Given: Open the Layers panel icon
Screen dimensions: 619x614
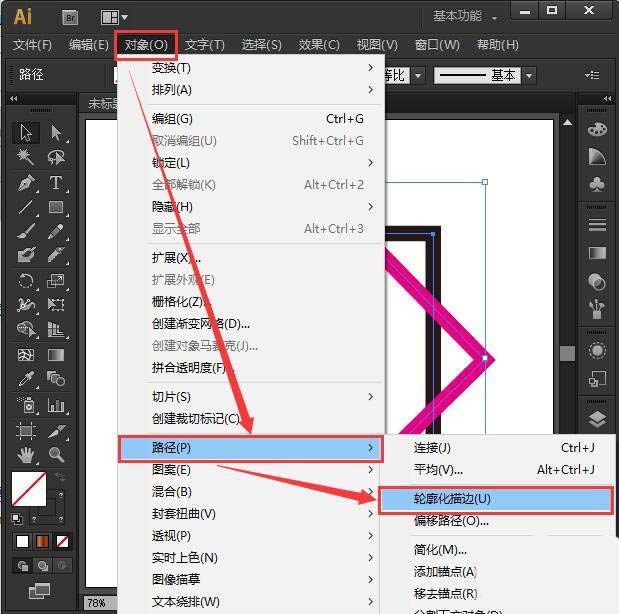Looking at the screenshot, I should click(x=597, y=419).
